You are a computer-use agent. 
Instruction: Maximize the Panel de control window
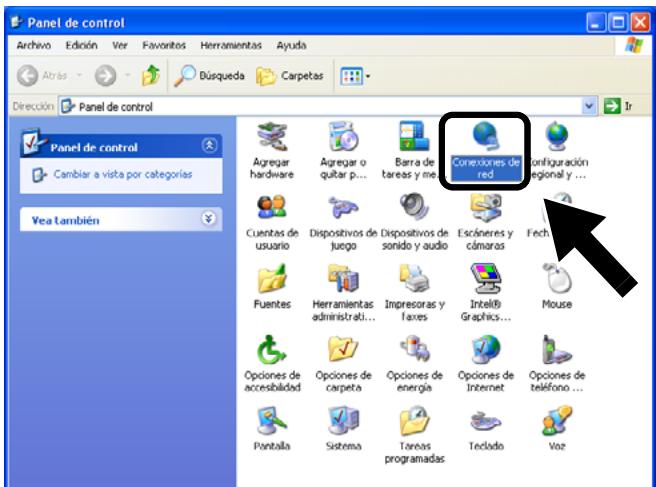pyautogui.click(x=618, y=22)
